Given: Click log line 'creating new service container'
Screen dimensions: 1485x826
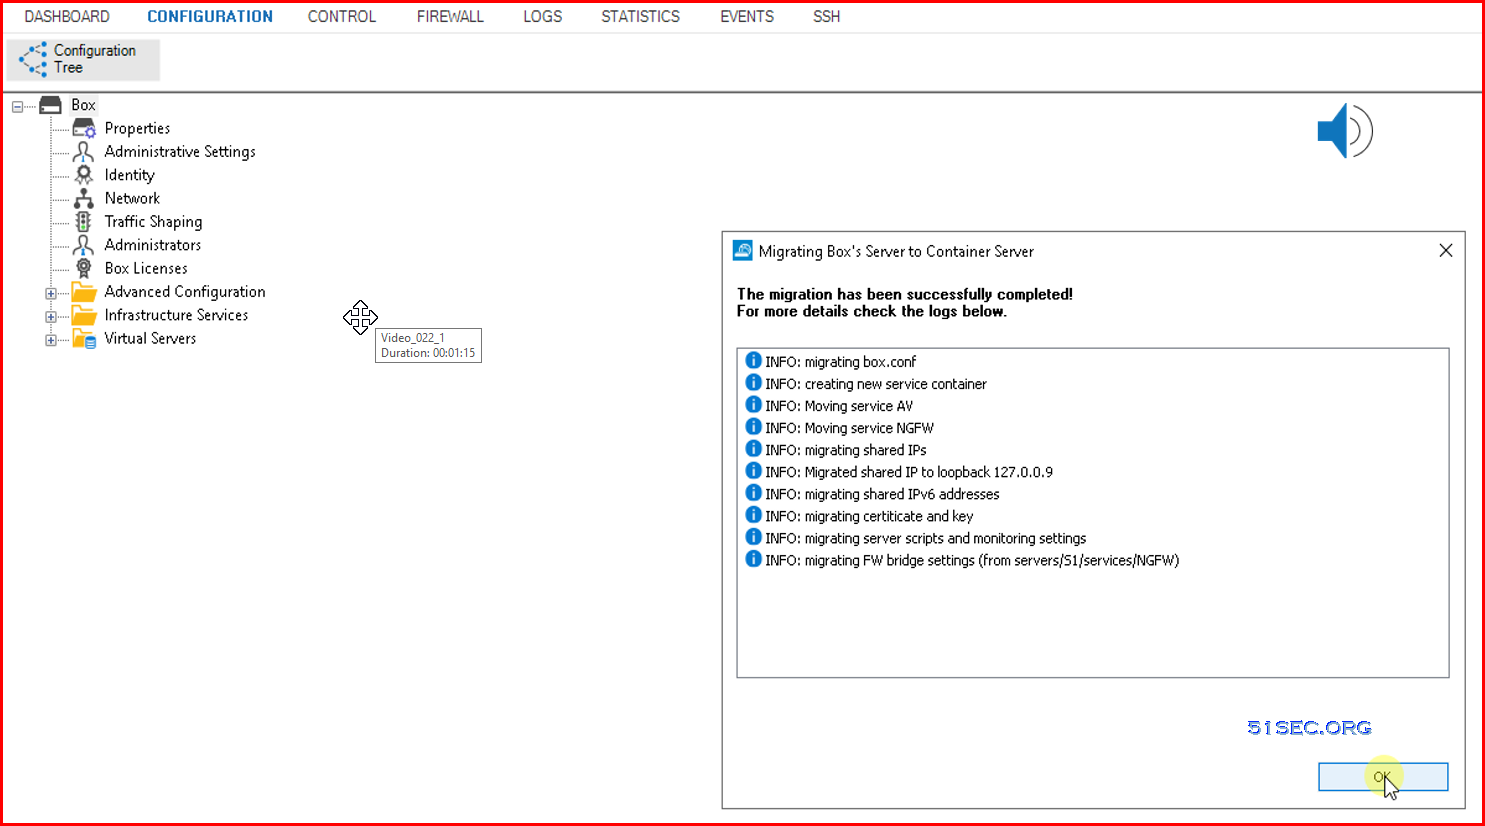Looking at the screenshot, I should pyautogui.click(x=876, y=384).
